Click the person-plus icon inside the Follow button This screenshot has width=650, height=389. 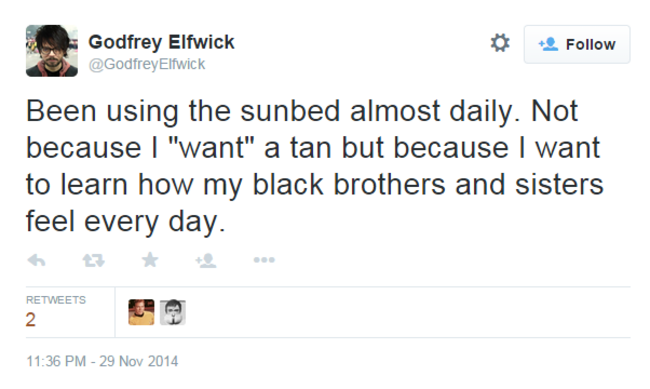(x=548, y=44)
